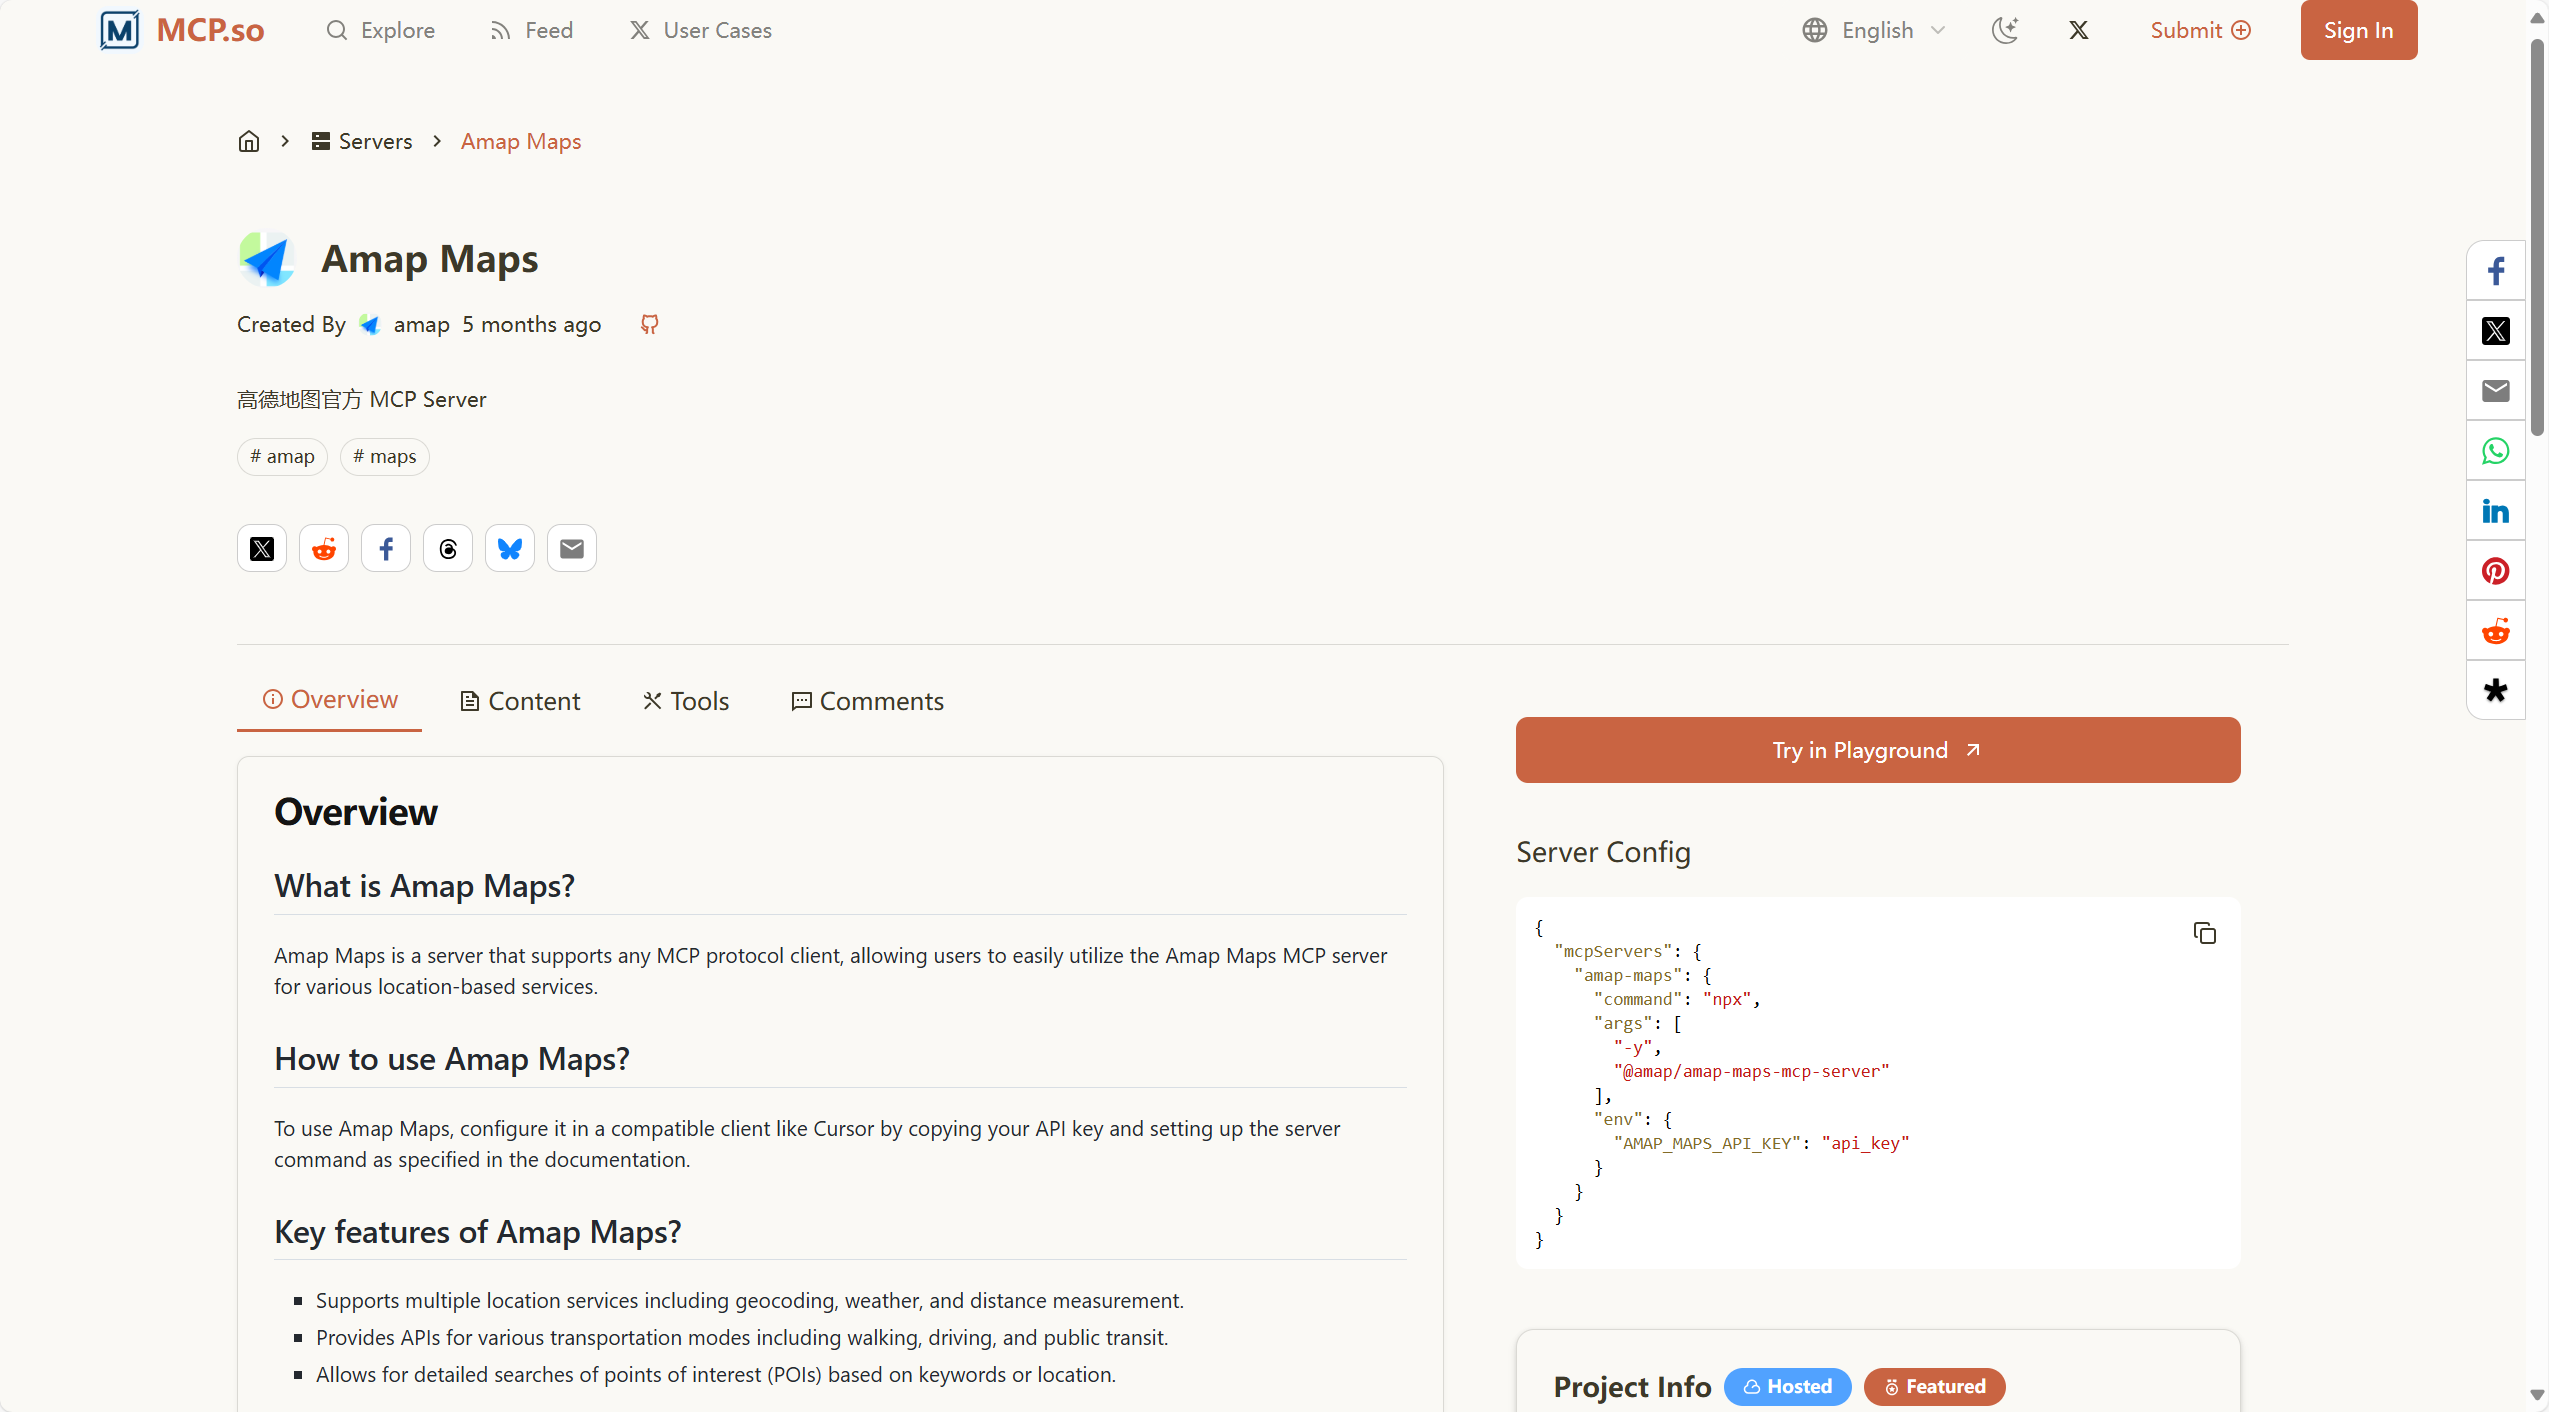Share on Reddit below the tags
Screen dimensions: 2549x1412
point(324,548)
